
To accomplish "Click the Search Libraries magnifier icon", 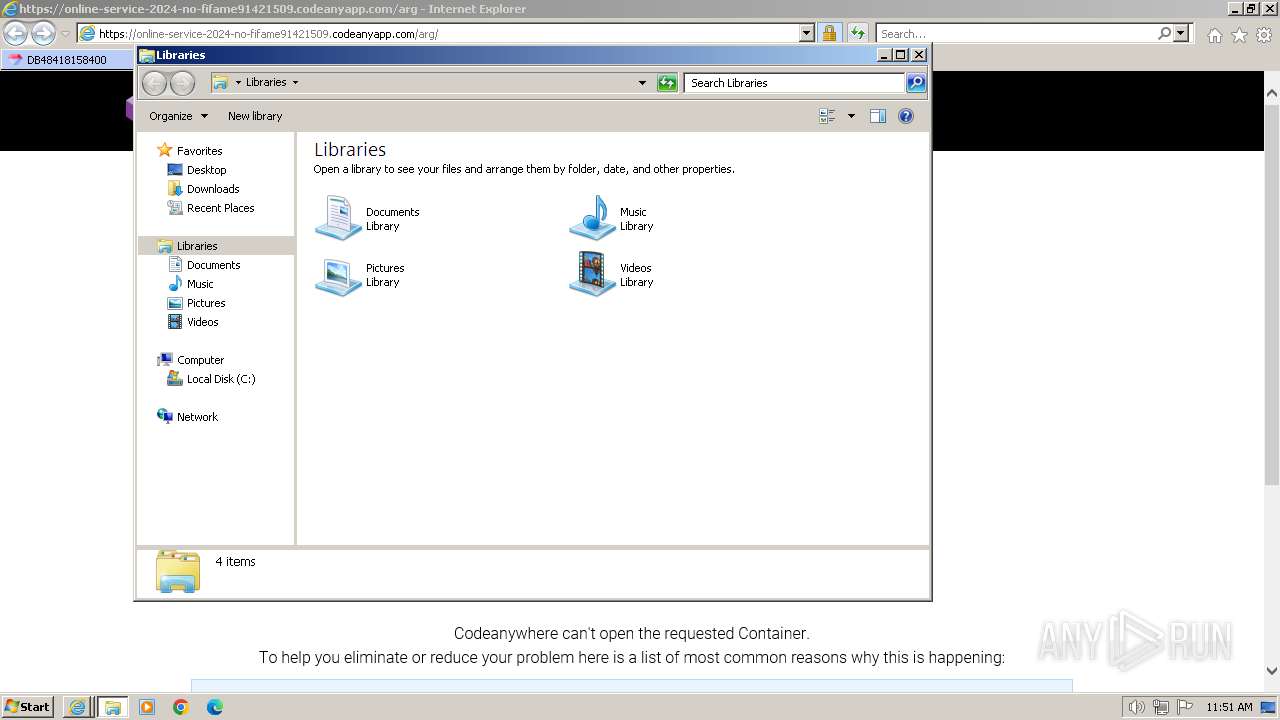I will click(x=916, y=83).
